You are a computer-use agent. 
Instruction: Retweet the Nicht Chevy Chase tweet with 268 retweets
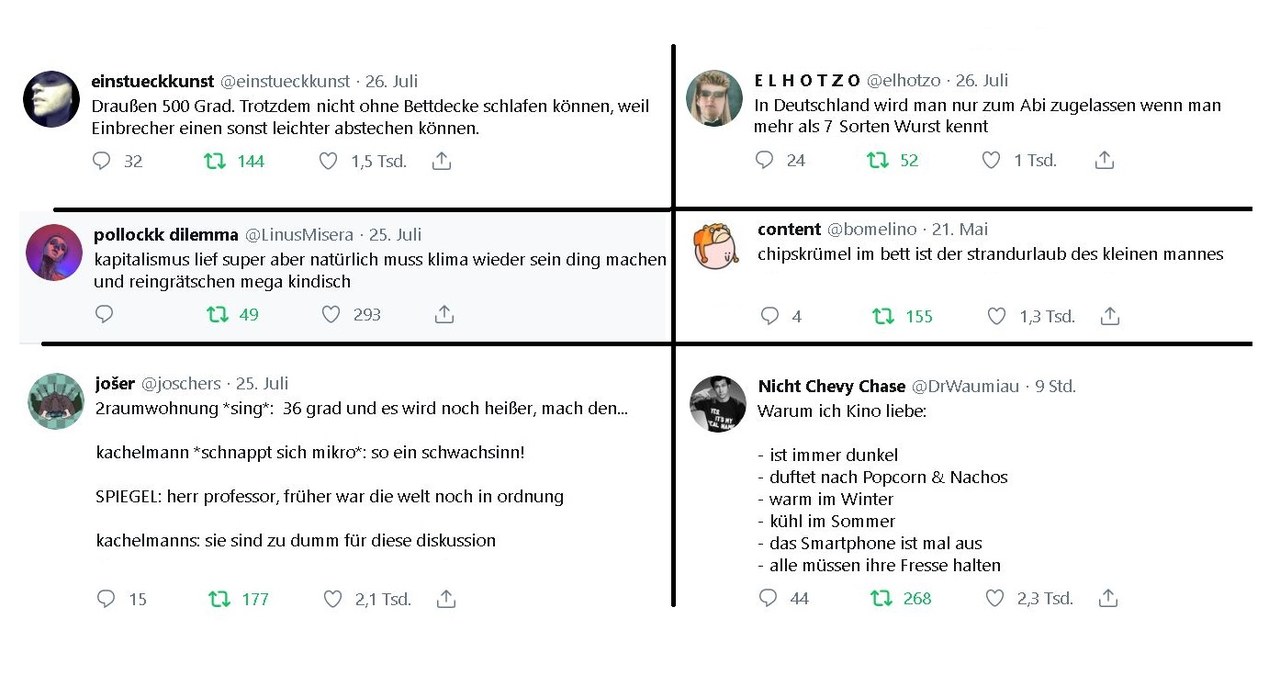[881, 598]
